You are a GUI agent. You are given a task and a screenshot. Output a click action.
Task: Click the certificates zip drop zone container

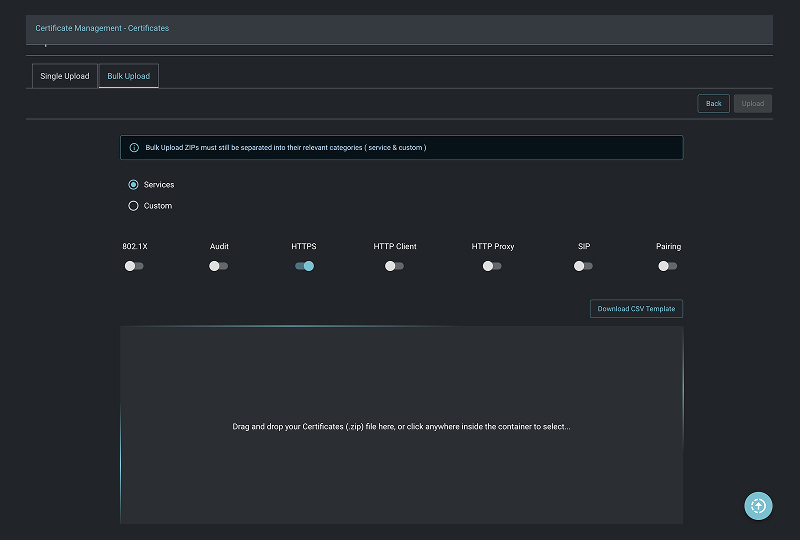pos(401,426)
